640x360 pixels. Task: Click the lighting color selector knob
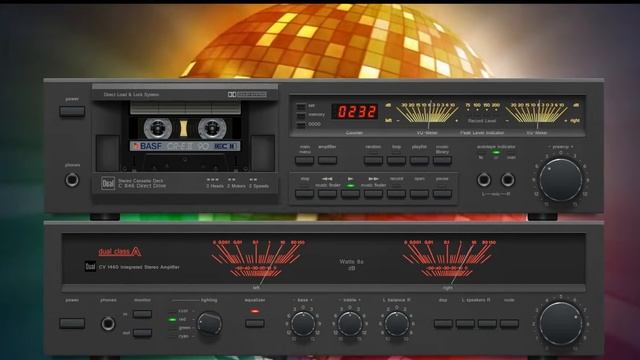tap(209, 324)
